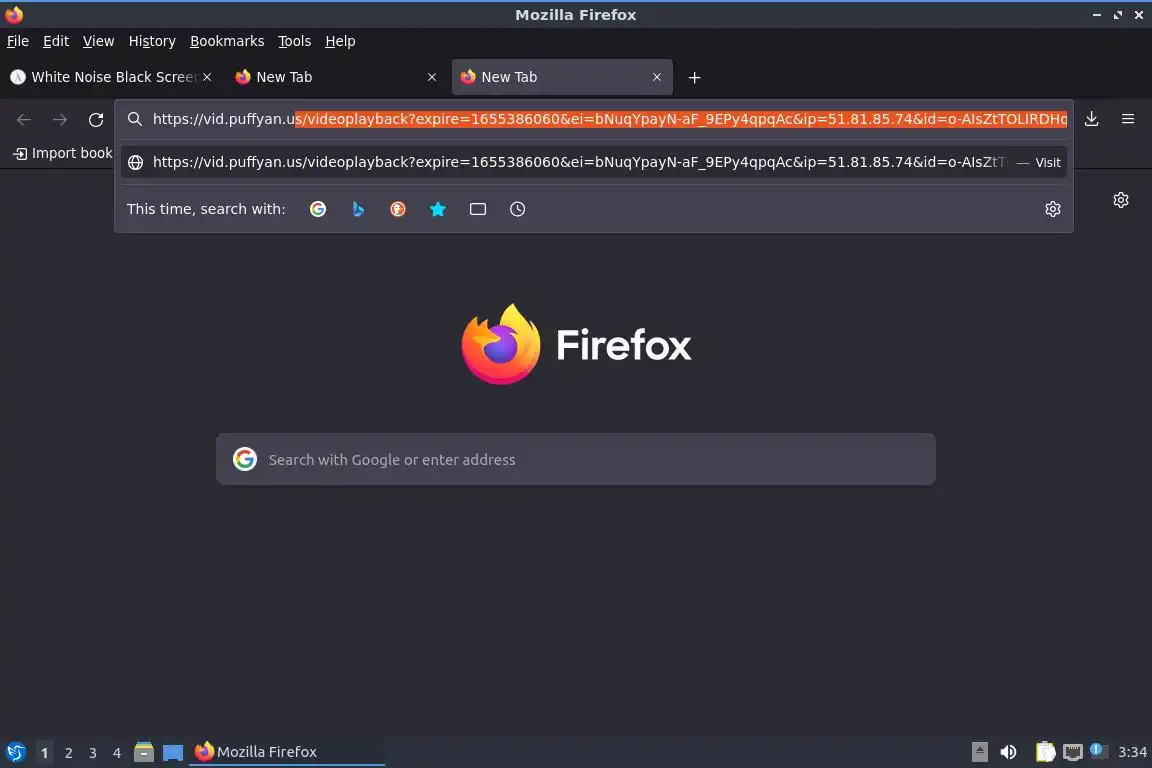Search in open Tabs icon

point(478,209)
